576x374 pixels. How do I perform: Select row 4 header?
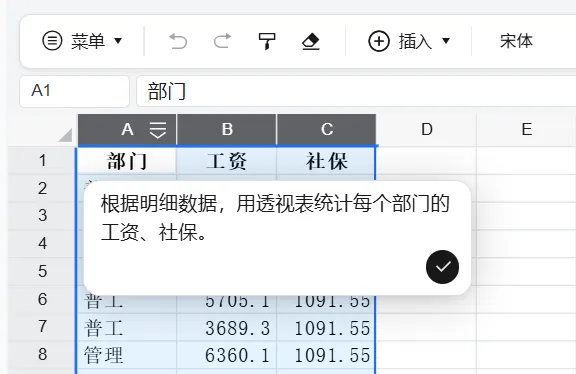coord(43,244)
